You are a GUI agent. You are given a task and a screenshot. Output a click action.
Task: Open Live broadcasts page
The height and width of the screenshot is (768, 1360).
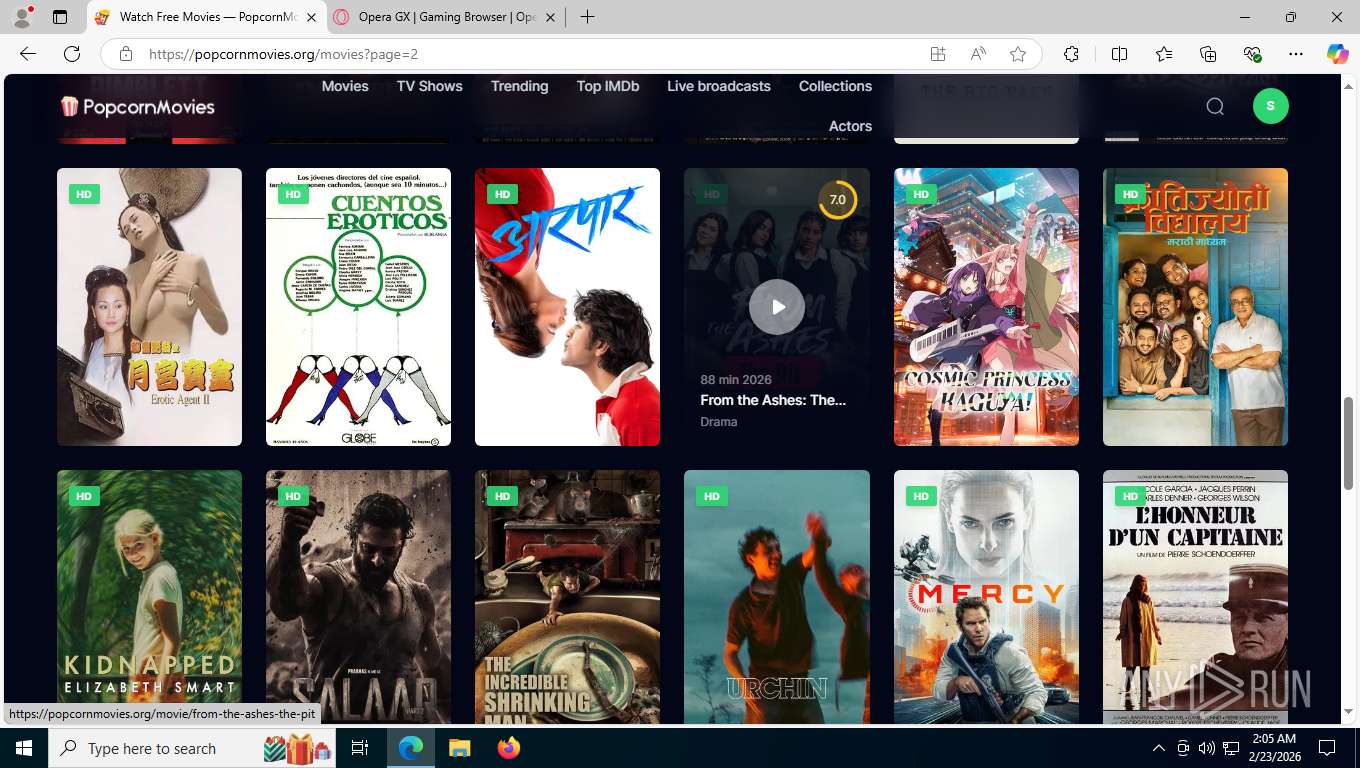719,86
